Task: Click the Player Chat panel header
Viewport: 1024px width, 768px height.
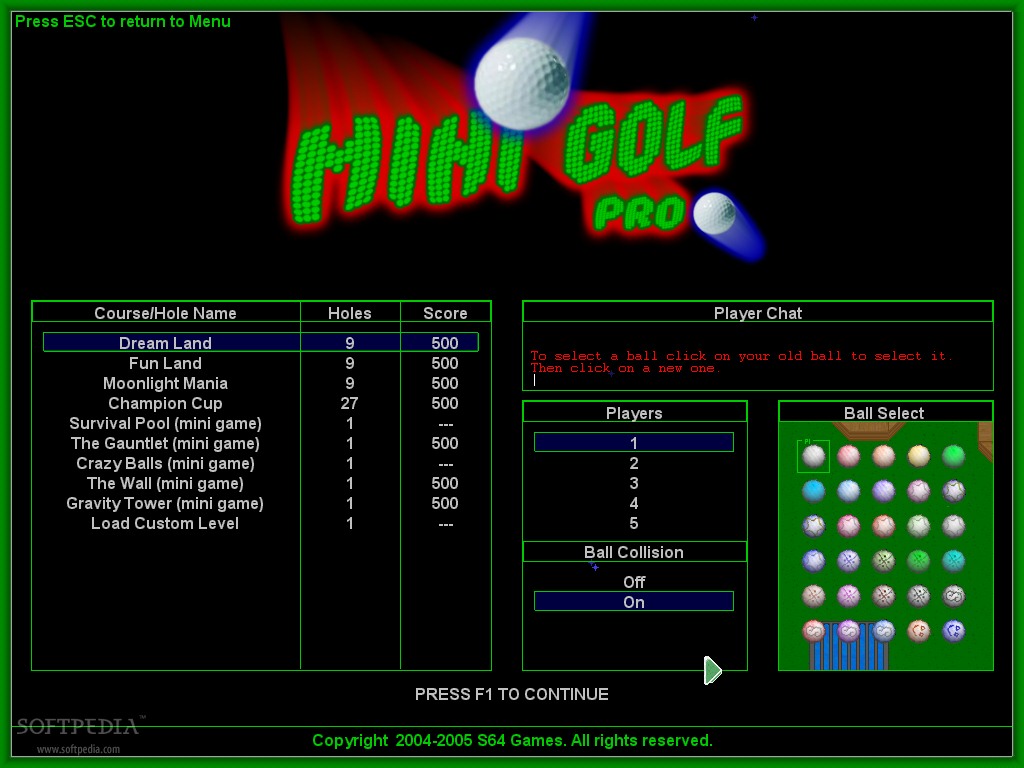Action: (x=758, y=312)
